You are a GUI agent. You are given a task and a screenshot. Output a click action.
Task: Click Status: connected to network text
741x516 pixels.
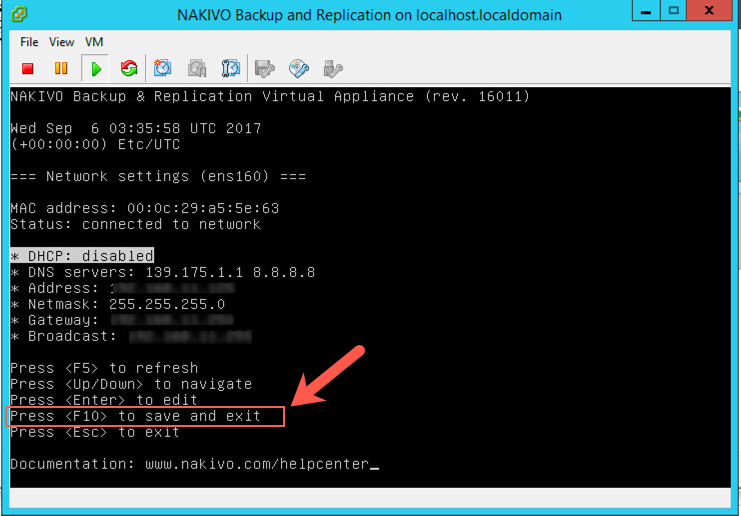tap(135, 224)
